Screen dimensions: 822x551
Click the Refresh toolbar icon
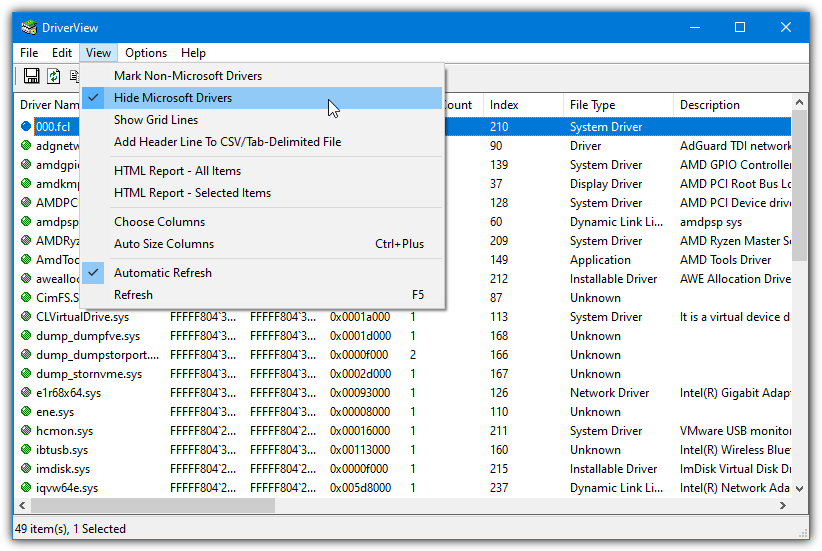53,76
